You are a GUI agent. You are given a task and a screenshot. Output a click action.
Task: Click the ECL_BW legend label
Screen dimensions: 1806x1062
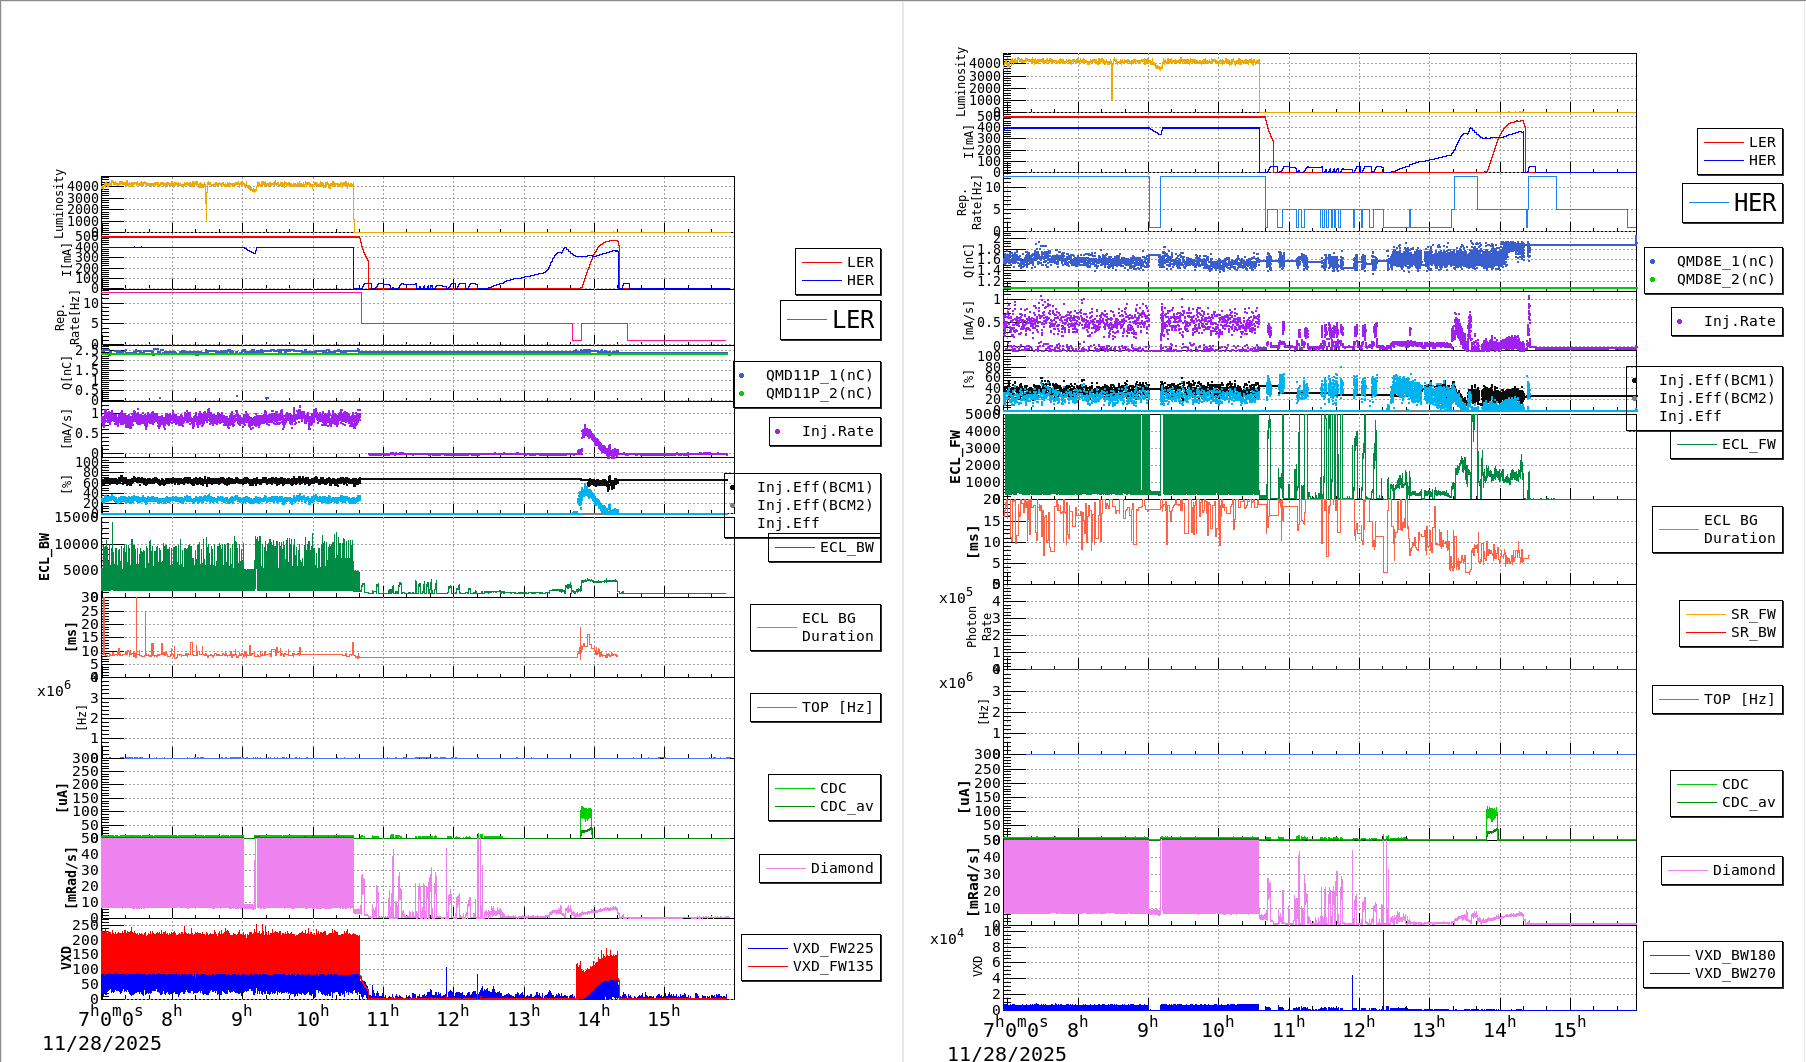846,547
